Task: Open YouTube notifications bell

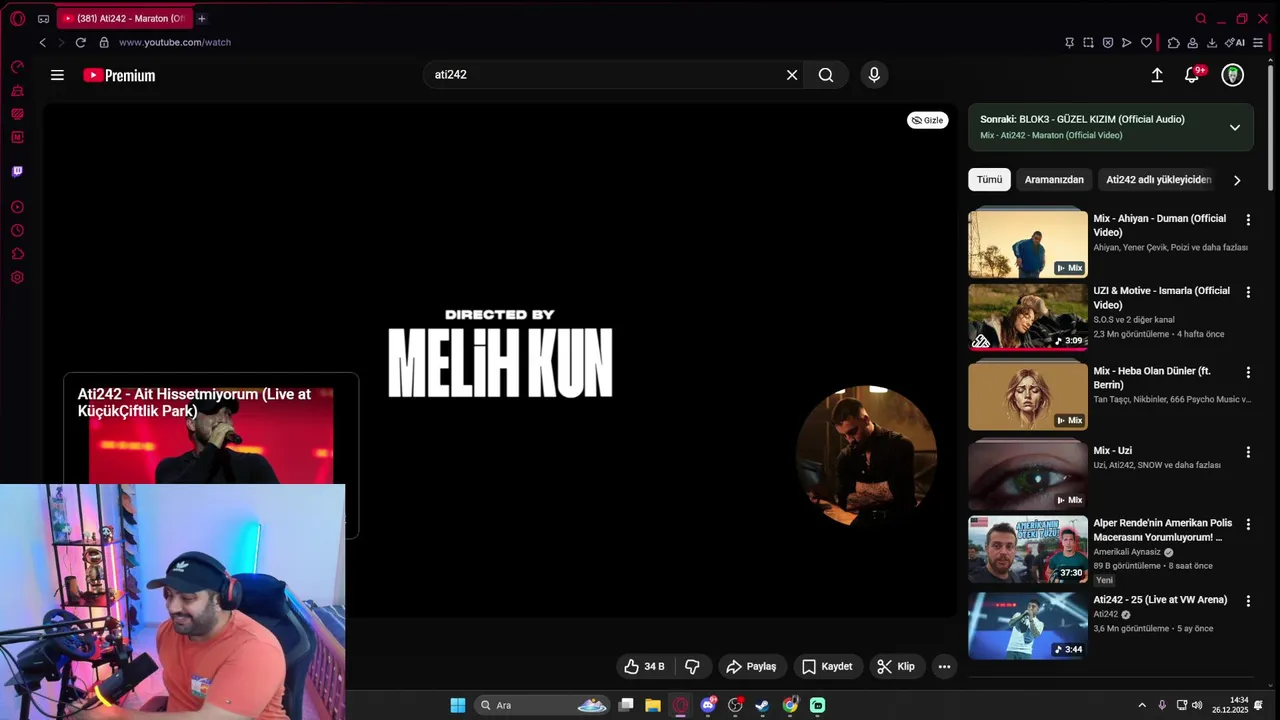Action: tap(1192, 75)
